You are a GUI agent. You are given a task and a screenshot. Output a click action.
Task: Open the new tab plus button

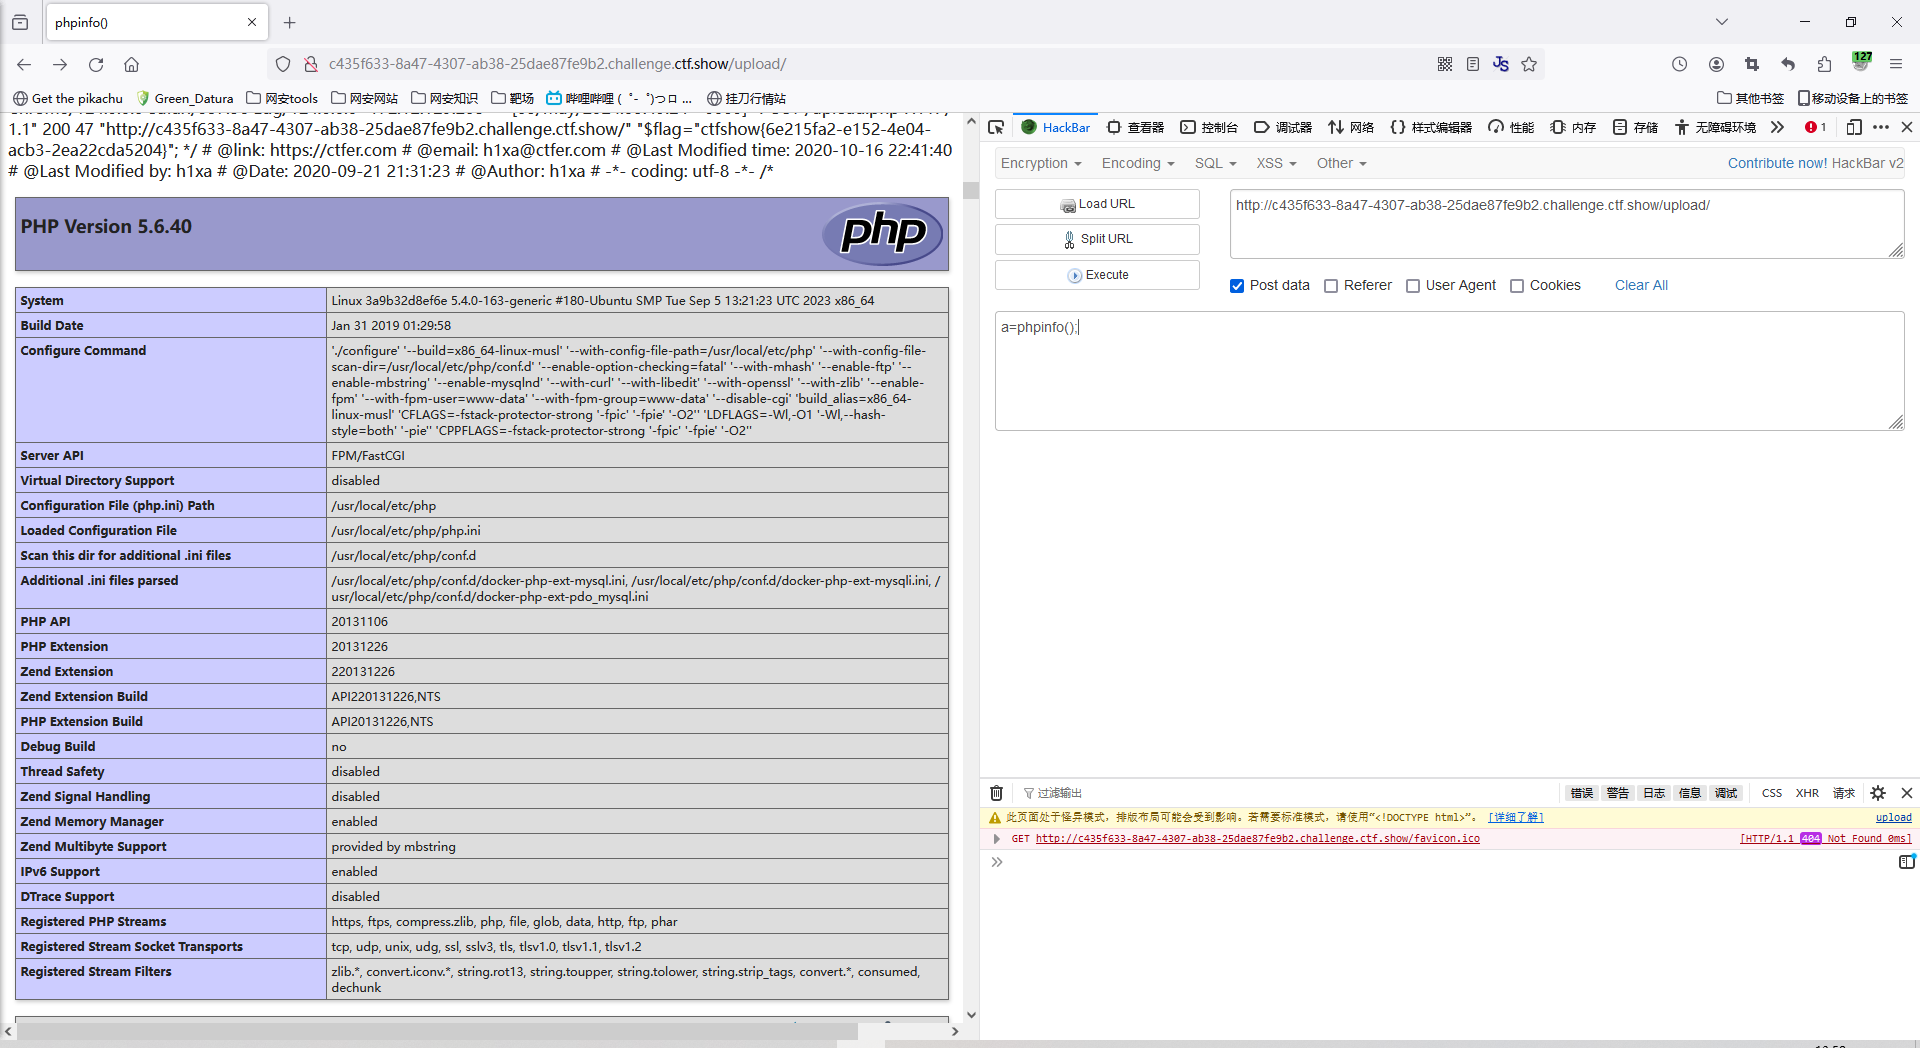coord(290,22)
